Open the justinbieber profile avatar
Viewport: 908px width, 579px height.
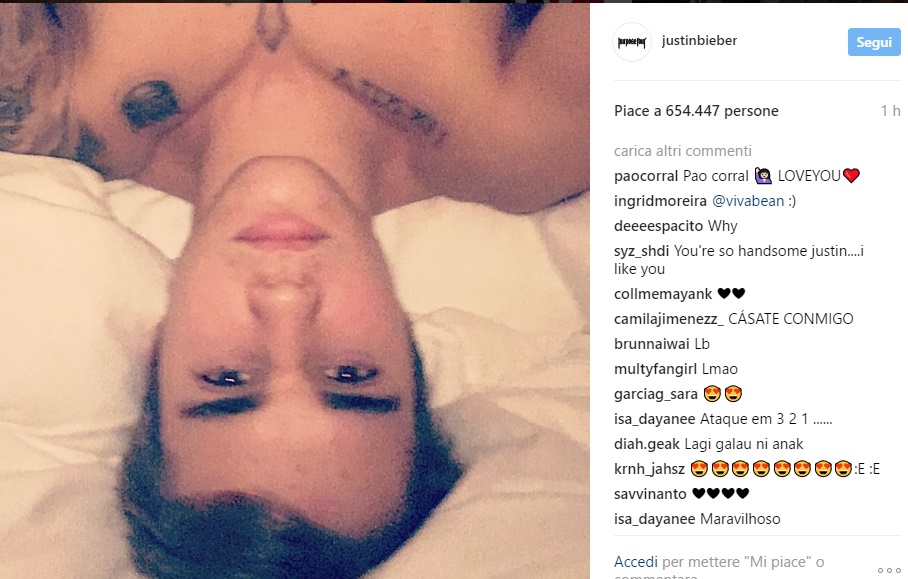(x=632, y=42)
